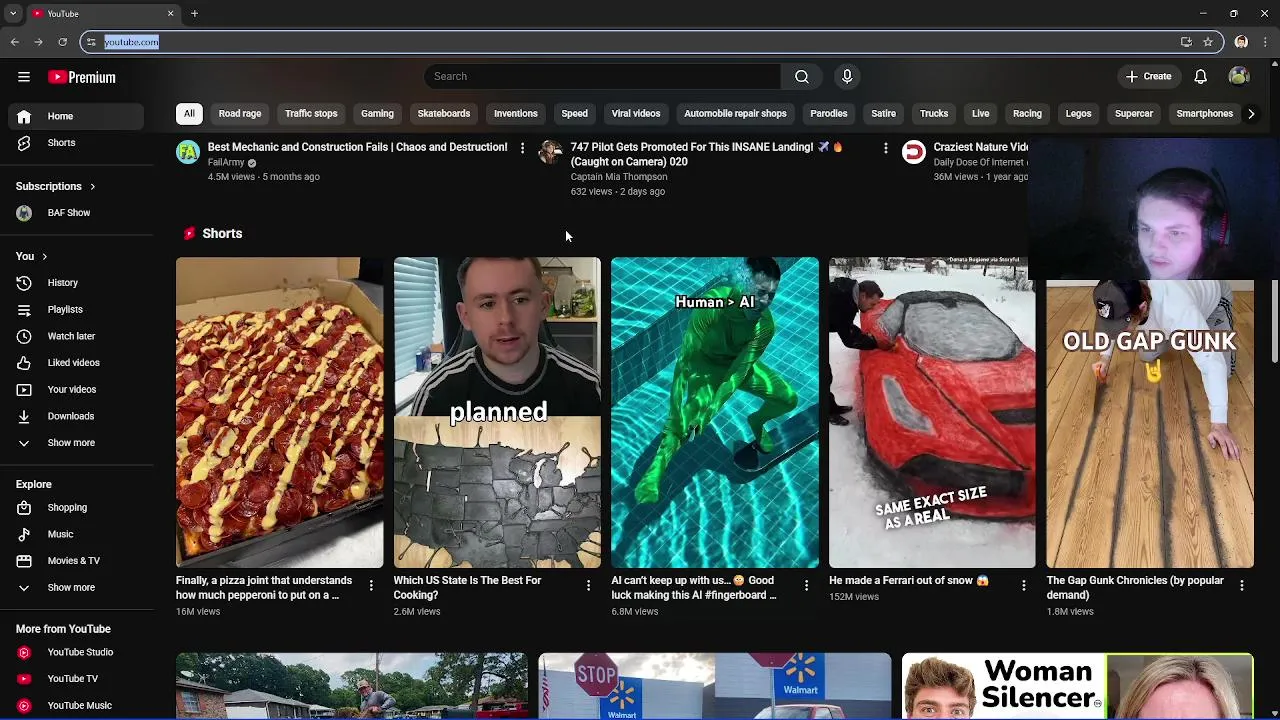1280x720 pixels.
Task: Select the All filter chip
Action: (x=189, y=114)
